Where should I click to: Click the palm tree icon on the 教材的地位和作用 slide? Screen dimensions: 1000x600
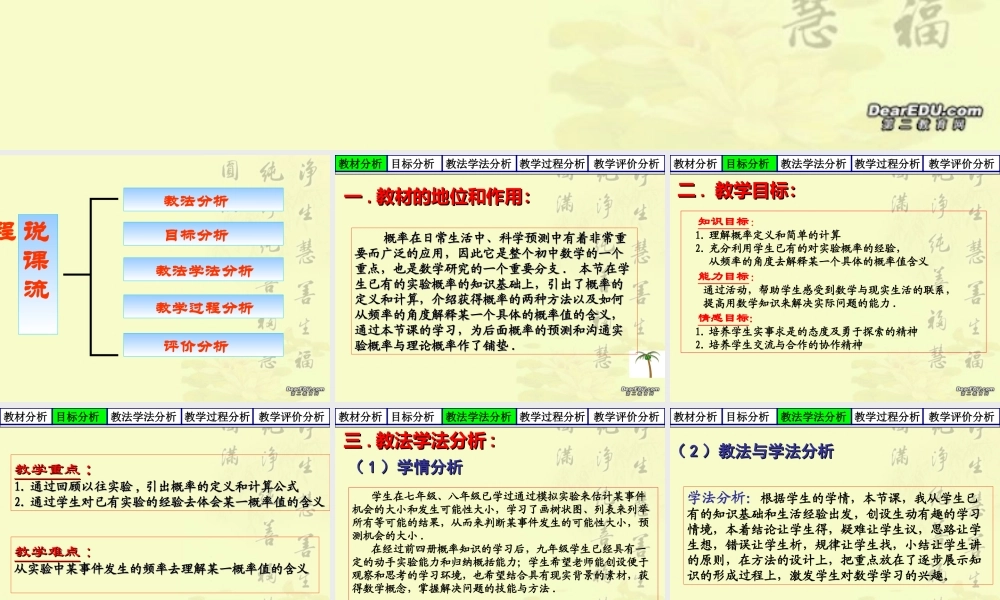(647, 364)
